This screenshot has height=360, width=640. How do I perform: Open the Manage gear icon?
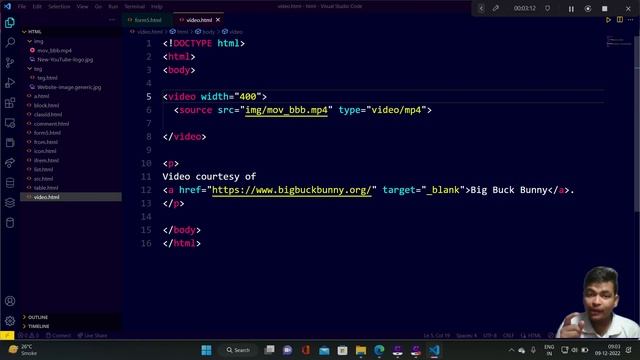point(10,321)
